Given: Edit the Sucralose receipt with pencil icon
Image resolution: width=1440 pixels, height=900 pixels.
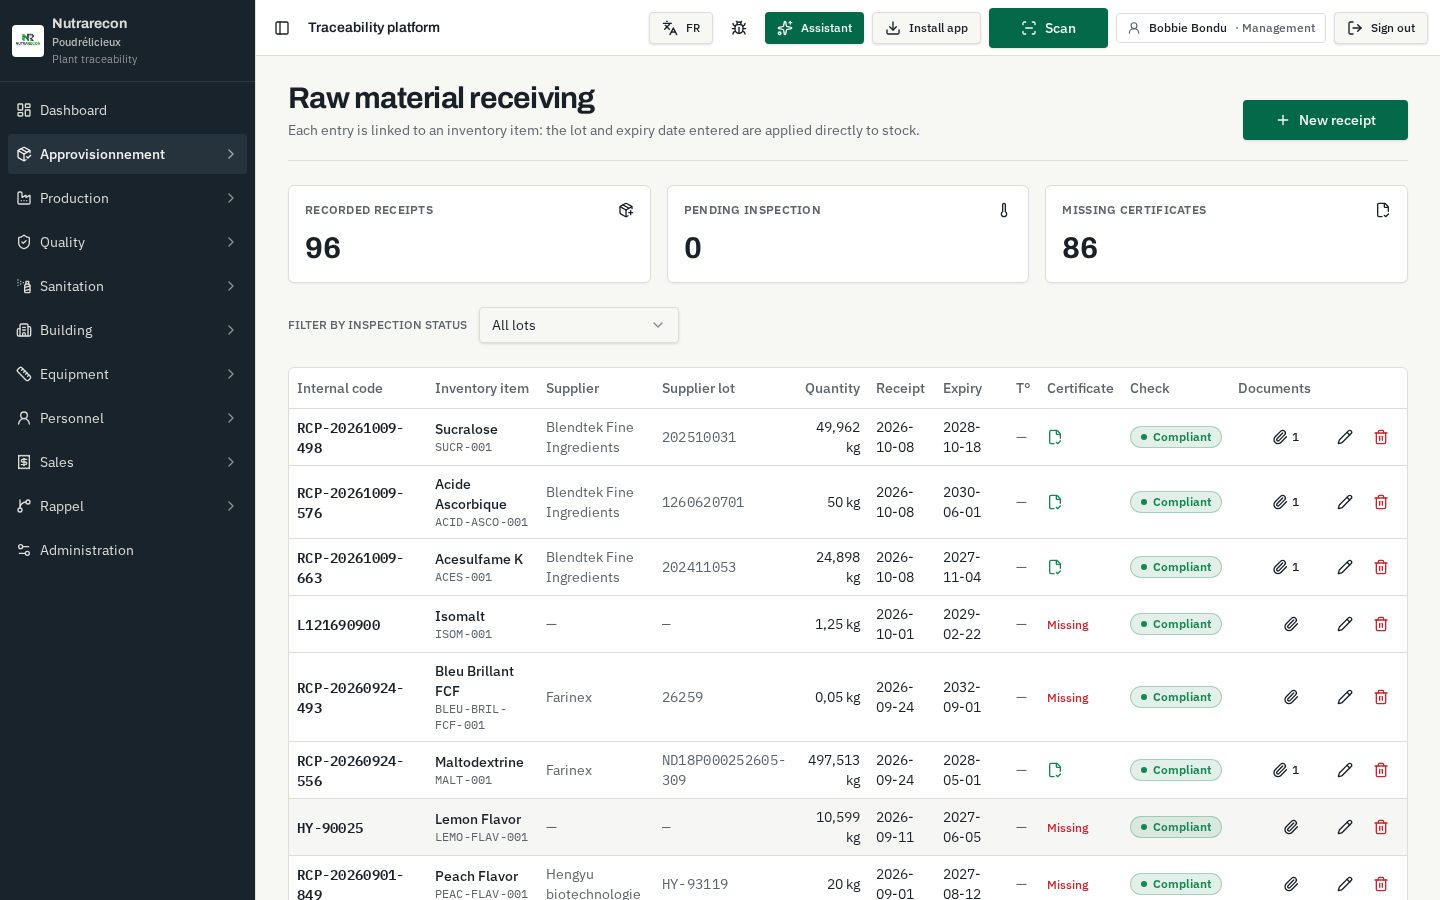Looking at the screenshot, I should [1345, 437].
